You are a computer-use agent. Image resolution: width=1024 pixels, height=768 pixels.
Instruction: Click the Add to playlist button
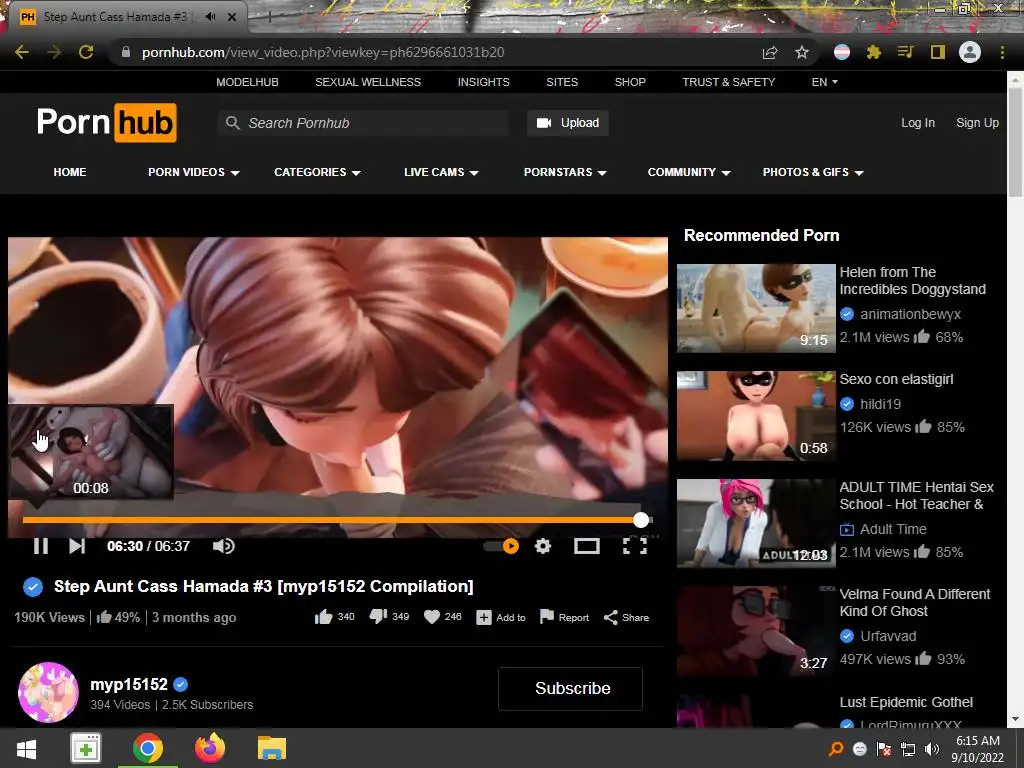click(501, 617)
